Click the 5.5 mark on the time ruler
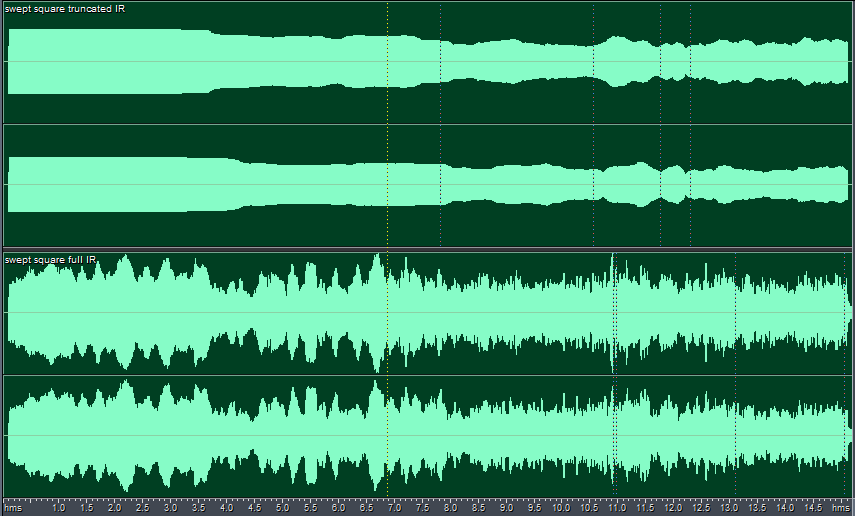 310,508
